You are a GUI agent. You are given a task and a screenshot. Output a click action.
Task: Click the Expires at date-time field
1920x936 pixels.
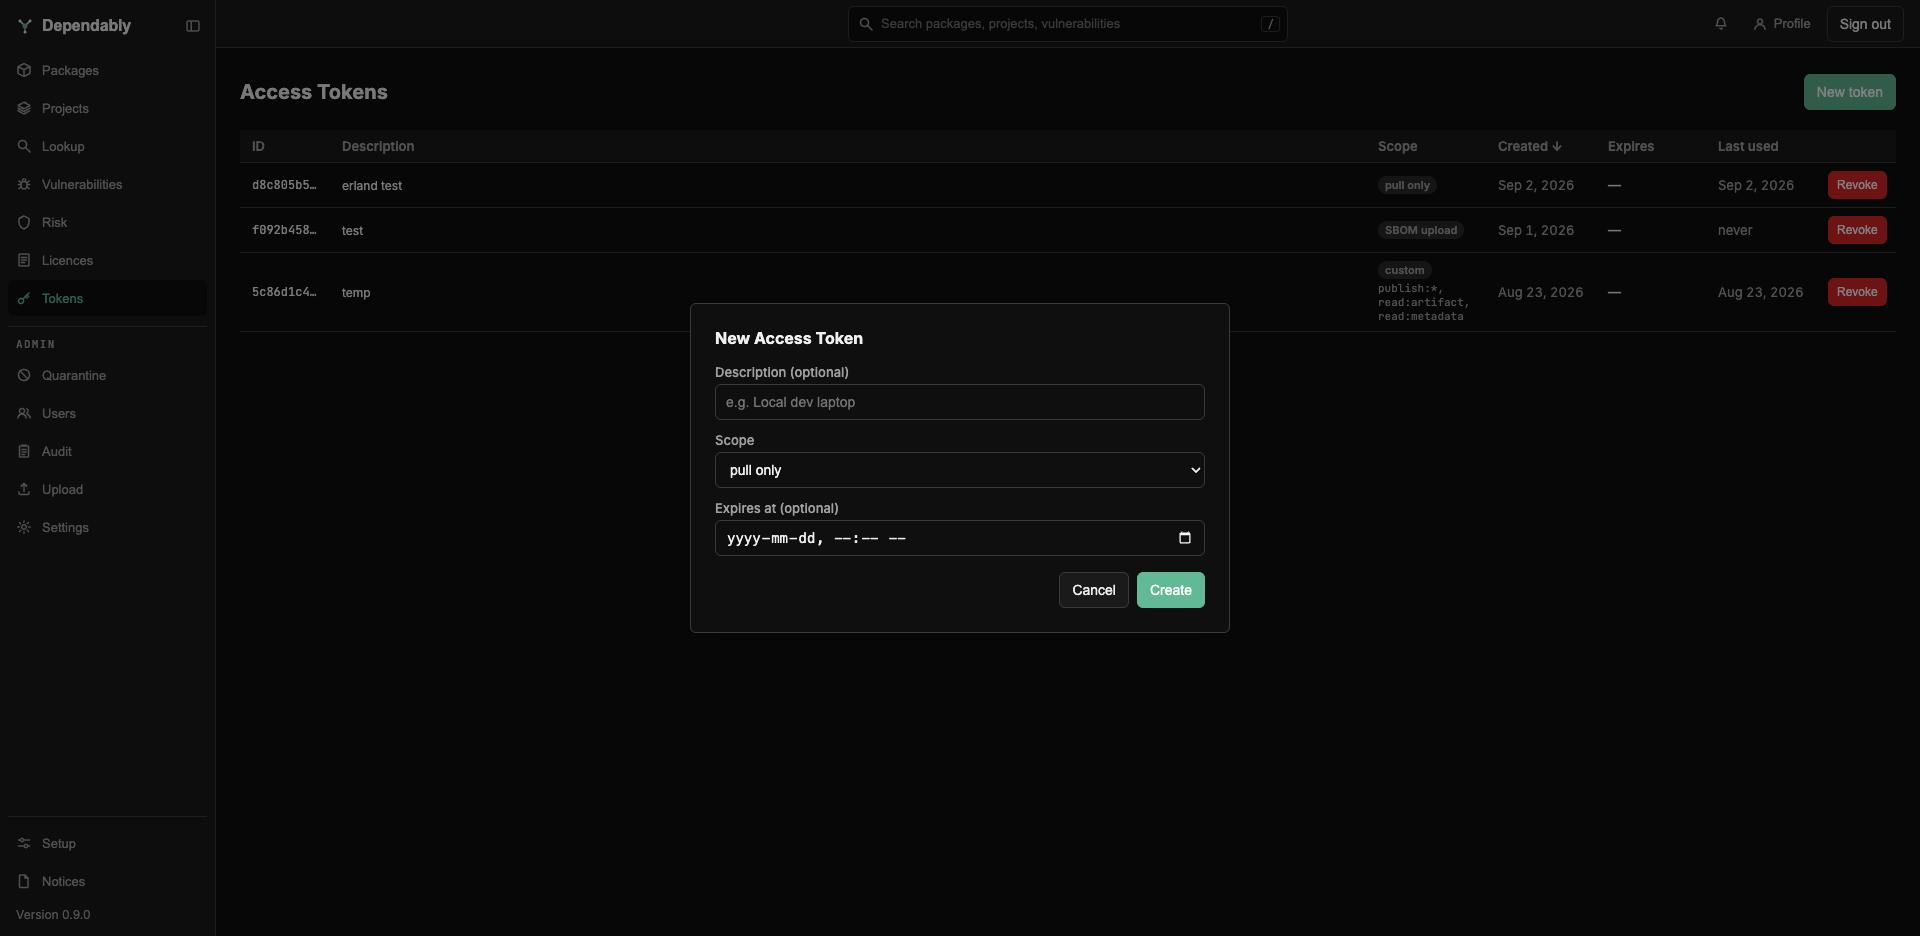960,538
